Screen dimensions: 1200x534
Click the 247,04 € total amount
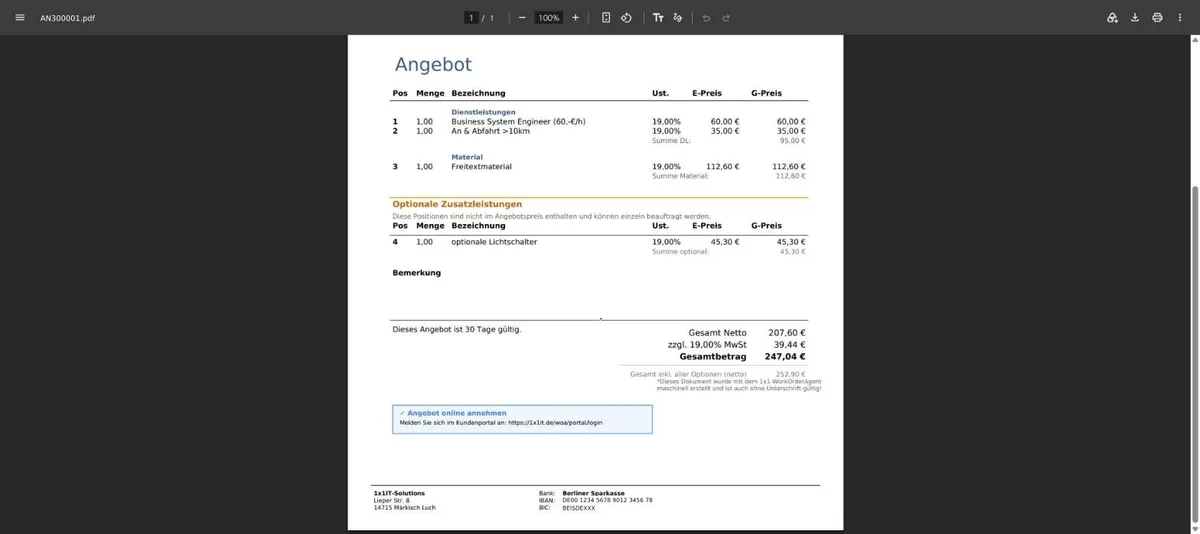[x=785, y=357]
